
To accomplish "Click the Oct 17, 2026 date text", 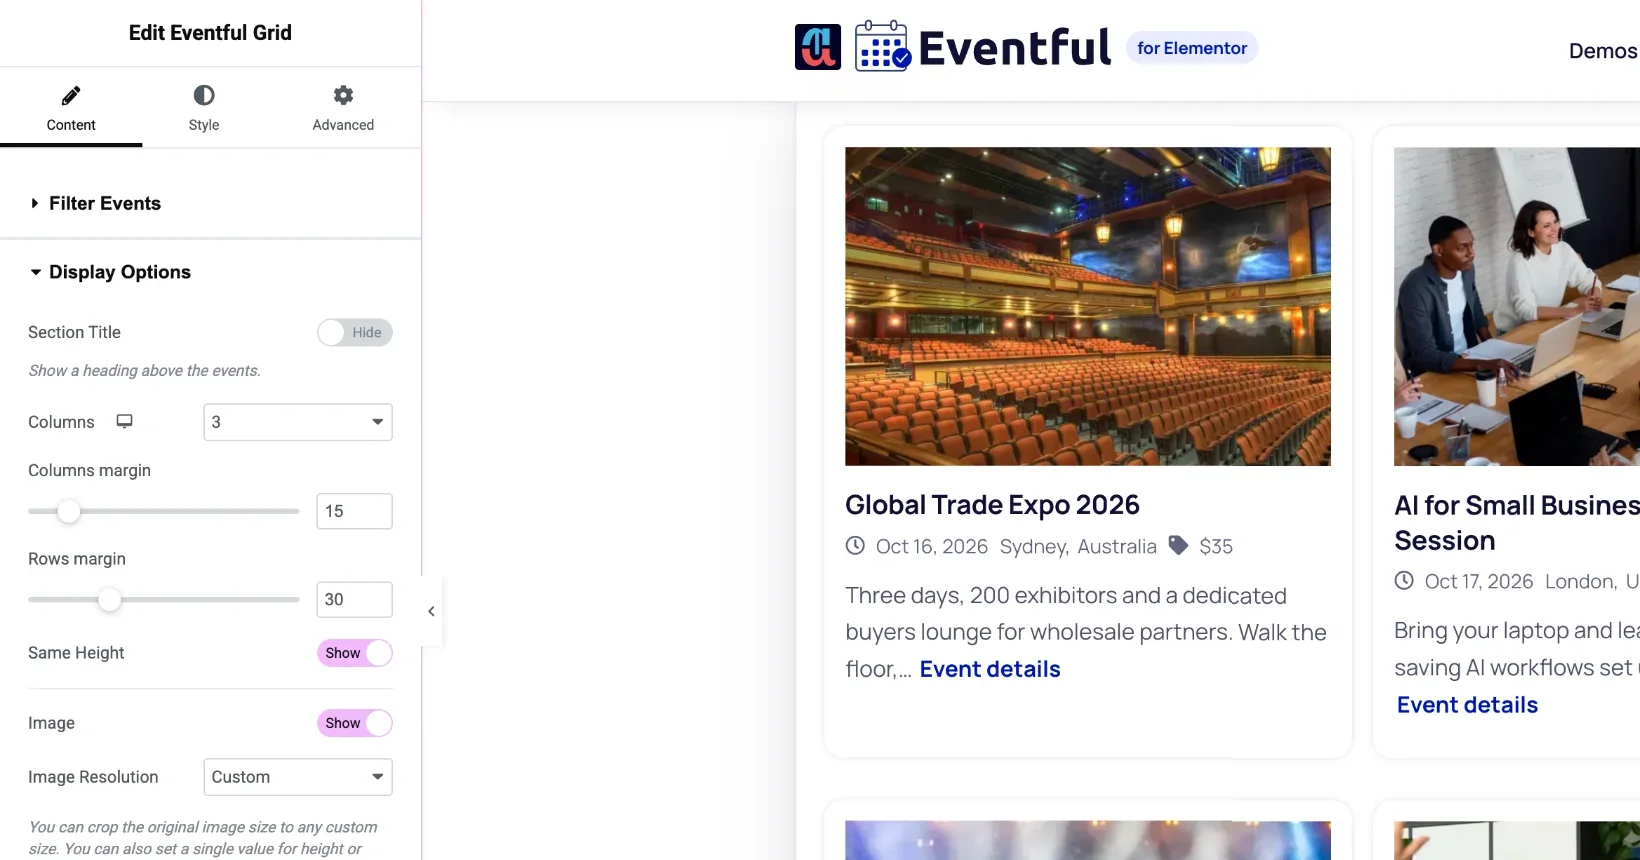I will [1479, 582].
